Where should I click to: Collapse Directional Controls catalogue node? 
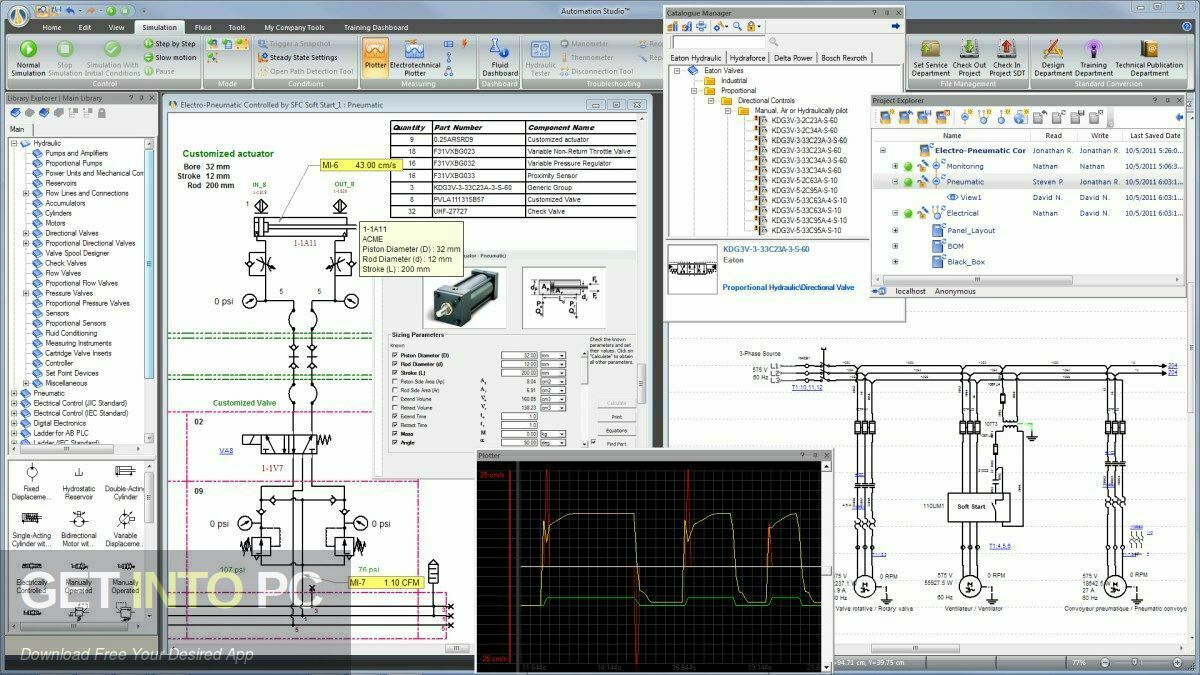(x=711, y=100)
